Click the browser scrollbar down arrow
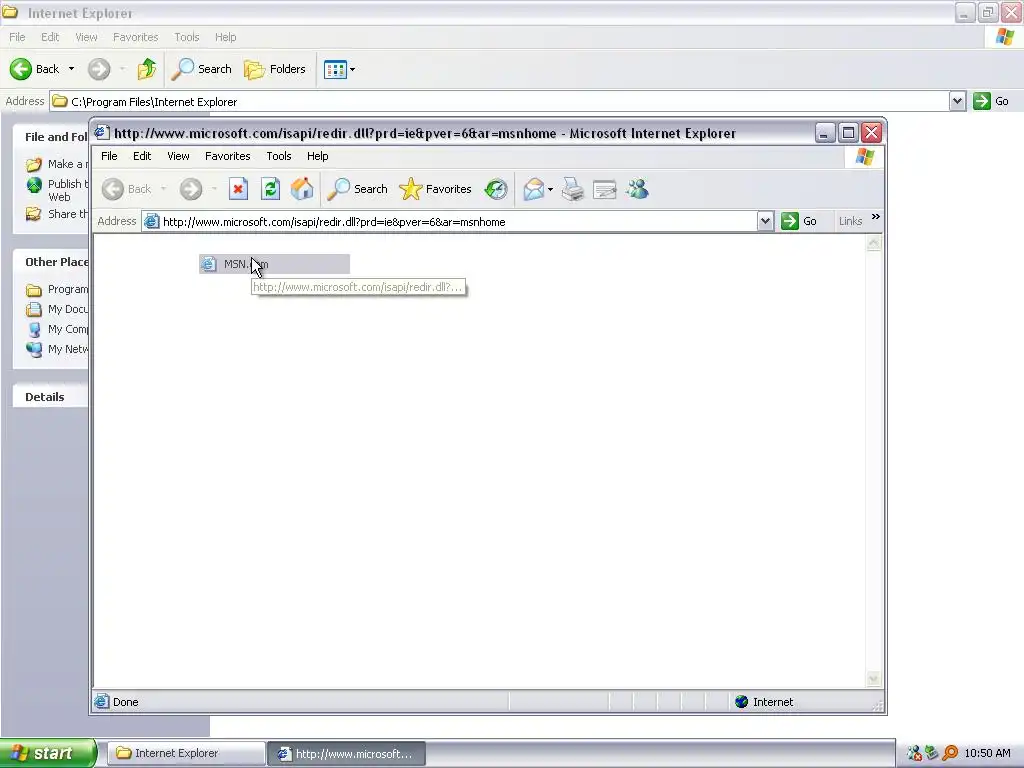The width and height of the screenshot is (1024, 768). 873,679
